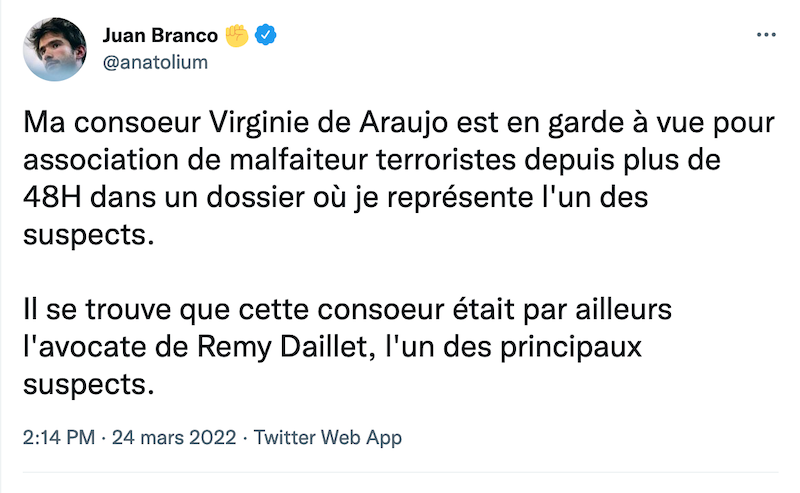Image resolution: width=800 pixels, height=493 pixels.
Task: Open the Juan Branco display name link
Action: pyautogui.click(x=160, y=36)
